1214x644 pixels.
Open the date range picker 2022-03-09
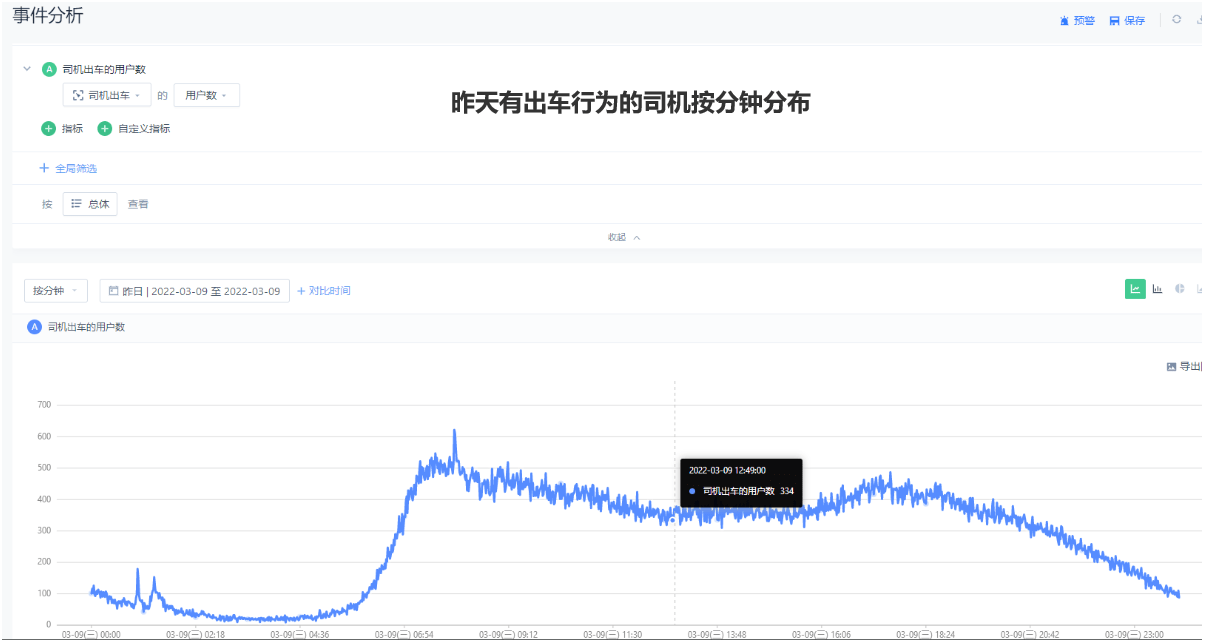point(195,291)
